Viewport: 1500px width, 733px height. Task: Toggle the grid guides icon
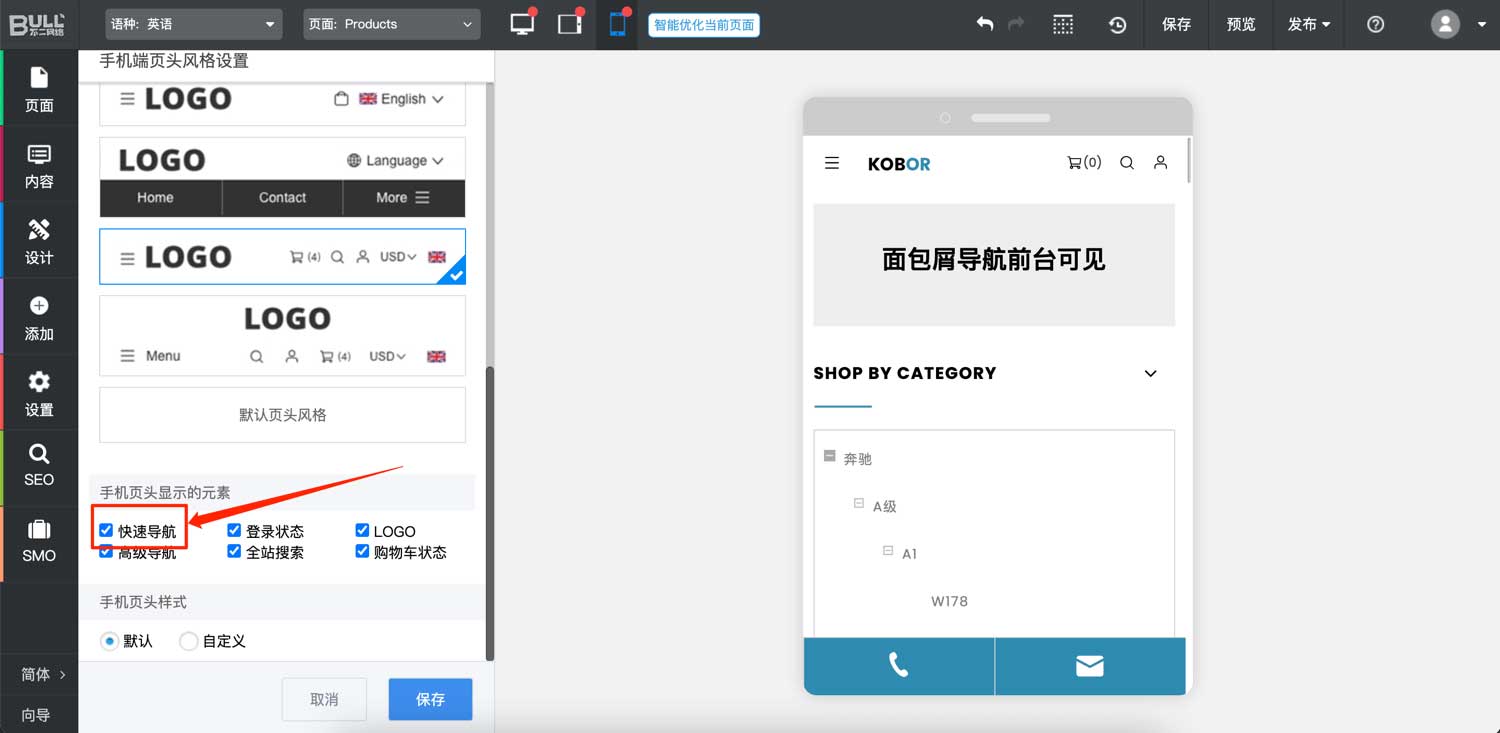coord(1063,25)
